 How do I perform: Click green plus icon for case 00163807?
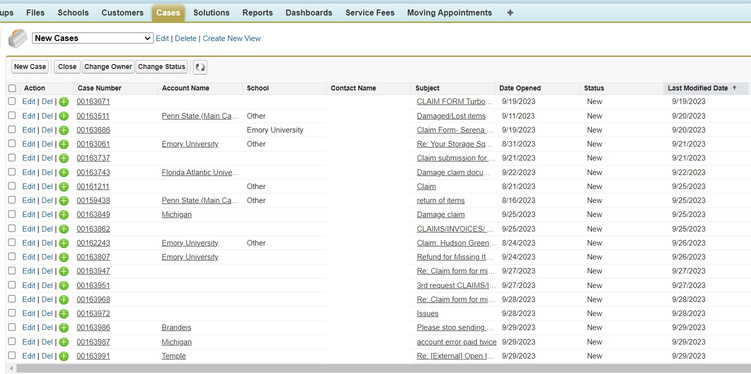click(x=64, y=257)
